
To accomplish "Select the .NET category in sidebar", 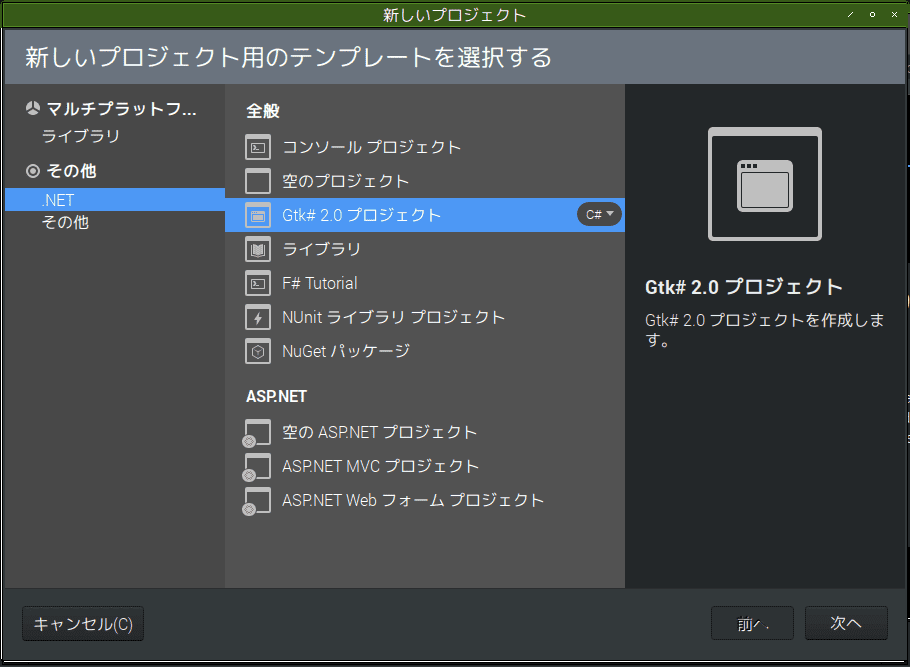I will pyautogui.click(x=61, y=199).
